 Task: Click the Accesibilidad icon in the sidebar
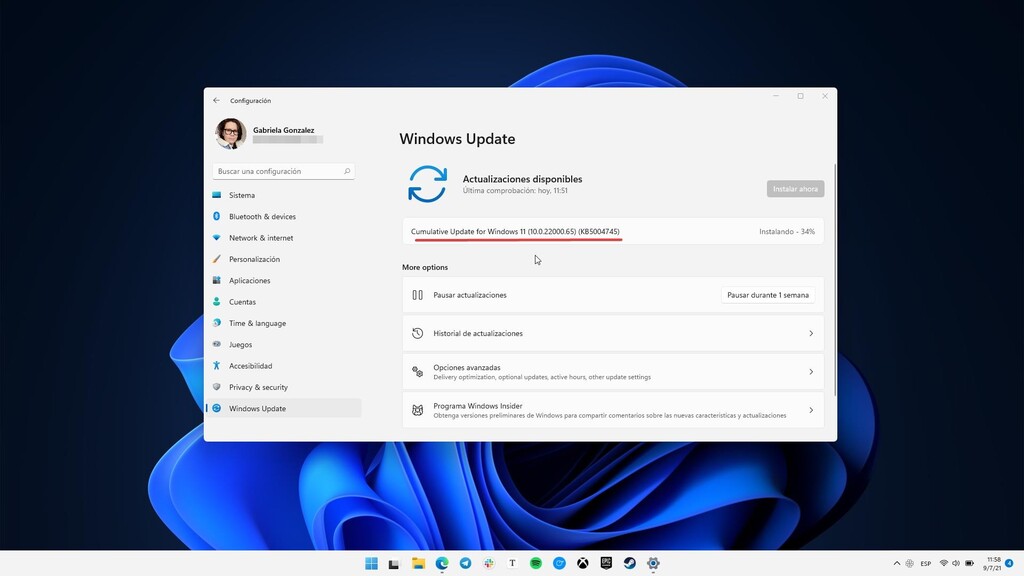[x=217, y=365]
